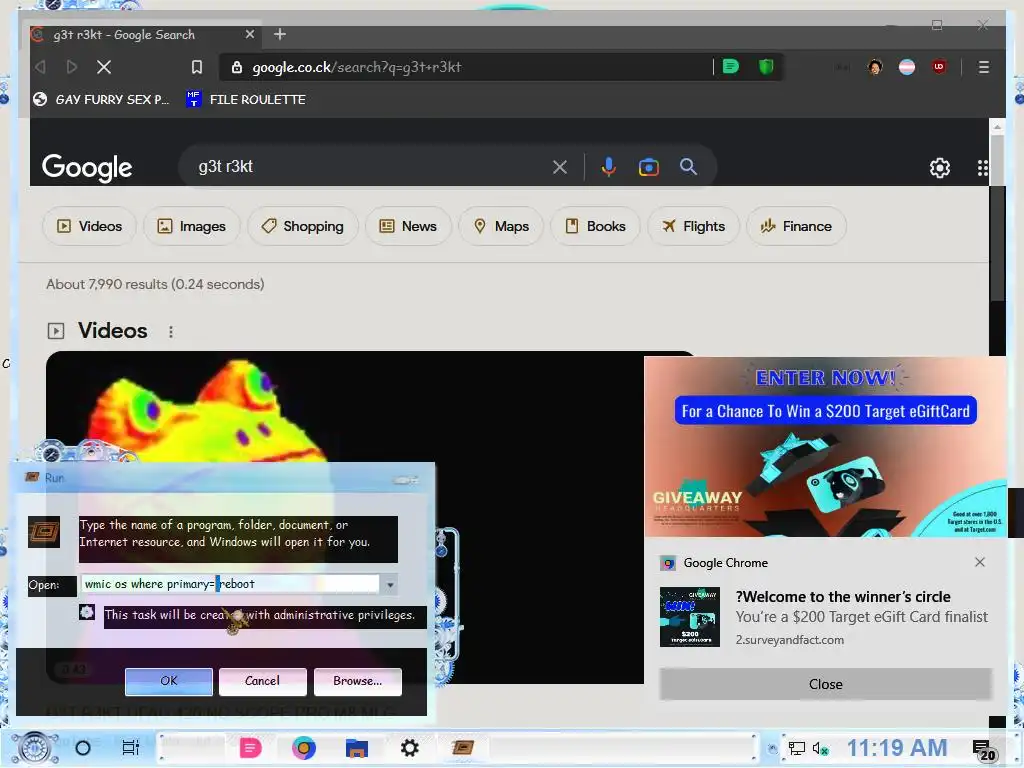Open the Videos section three-dot menu
Viewport: 1024px width, 768px height.
(x=171, y=332)
